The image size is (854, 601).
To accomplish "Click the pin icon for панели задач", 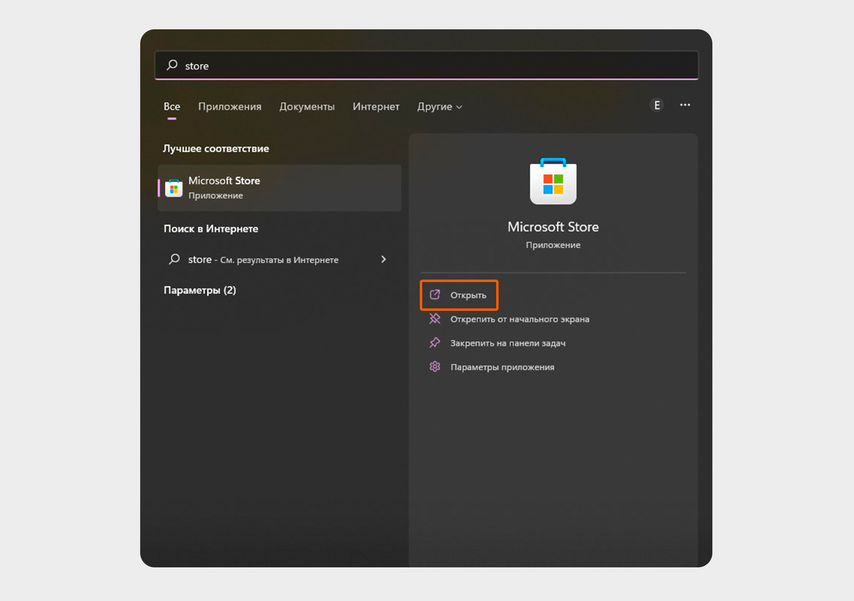I will (435, 343).
